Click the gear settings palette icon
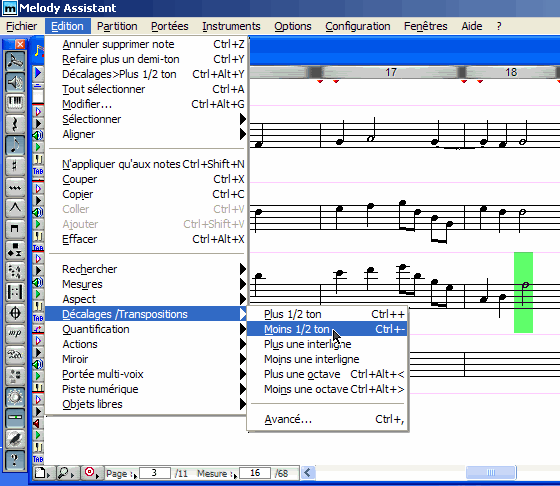The height and width of the screenshot is (486, 560). (15, 396)
